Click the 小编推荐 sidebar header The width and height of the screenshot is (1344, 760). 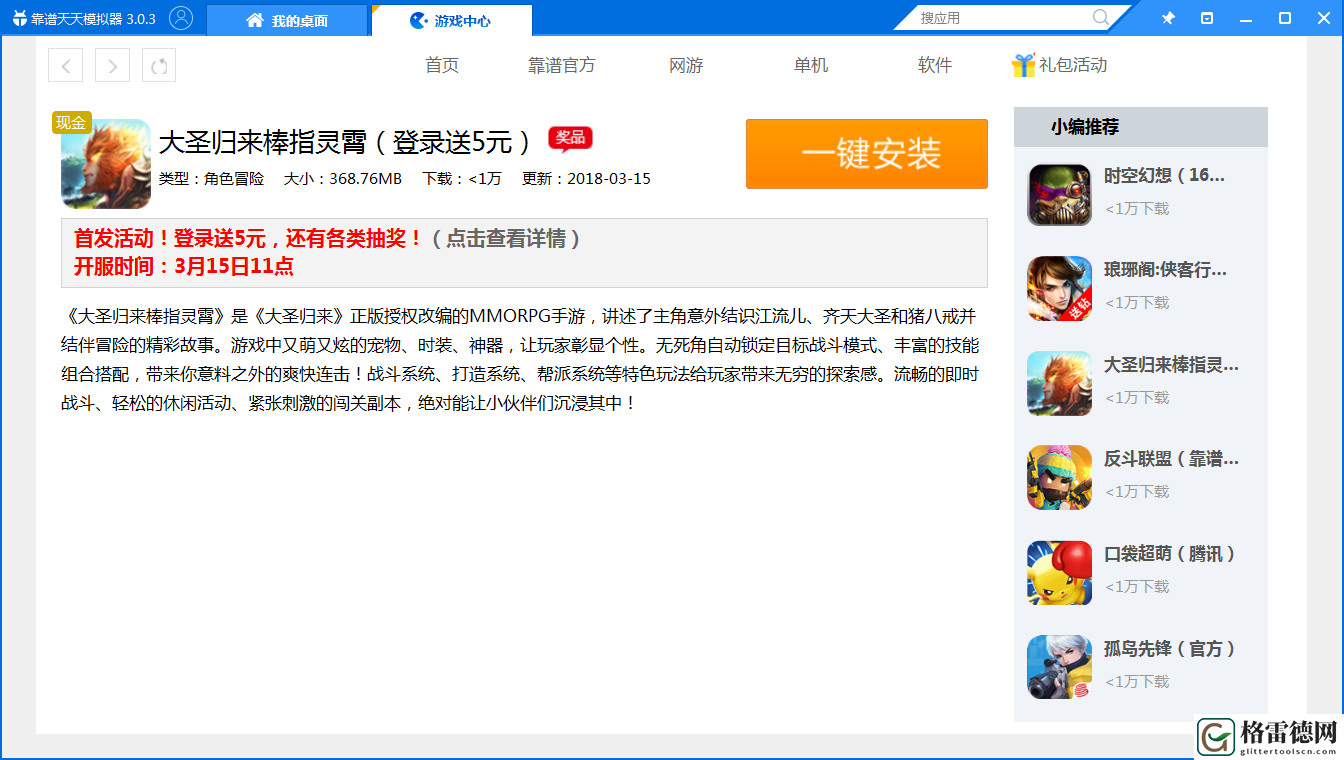(1141, 127)
